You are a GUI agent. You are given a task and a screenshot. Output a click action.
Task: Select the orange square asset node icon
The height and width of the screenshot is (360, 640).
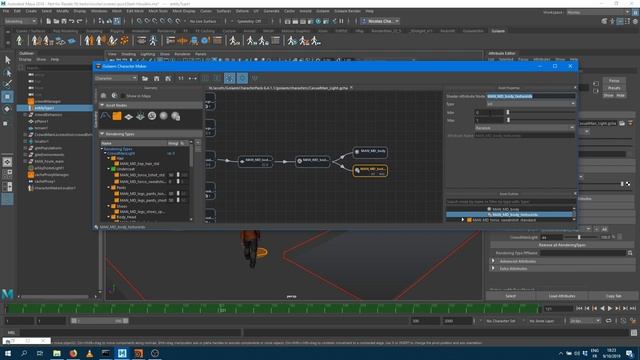[x=117, y=116]
